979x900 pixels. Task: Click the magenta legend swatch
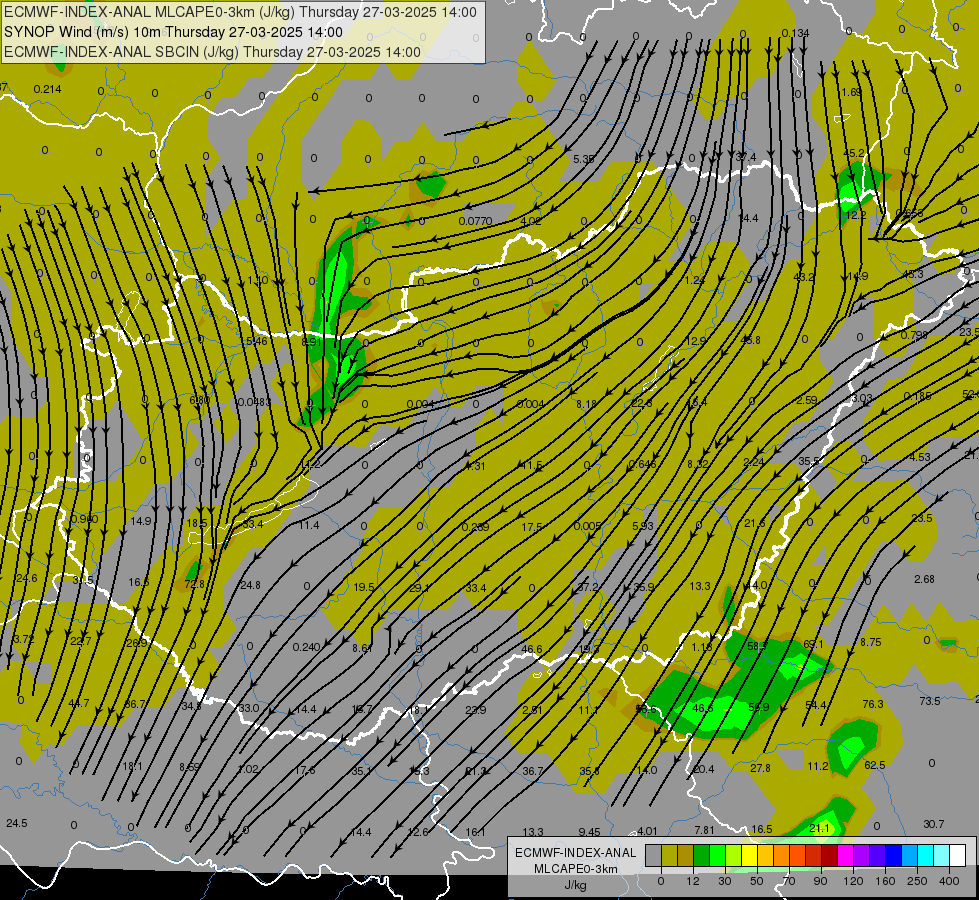(845, 855)
